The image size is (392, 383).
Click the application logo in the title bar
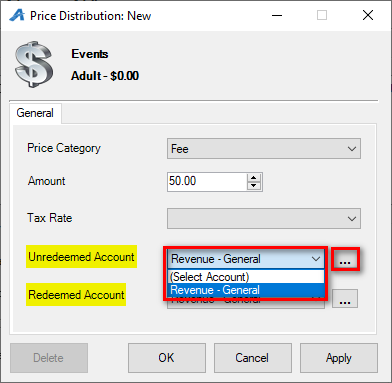[17, 15]
